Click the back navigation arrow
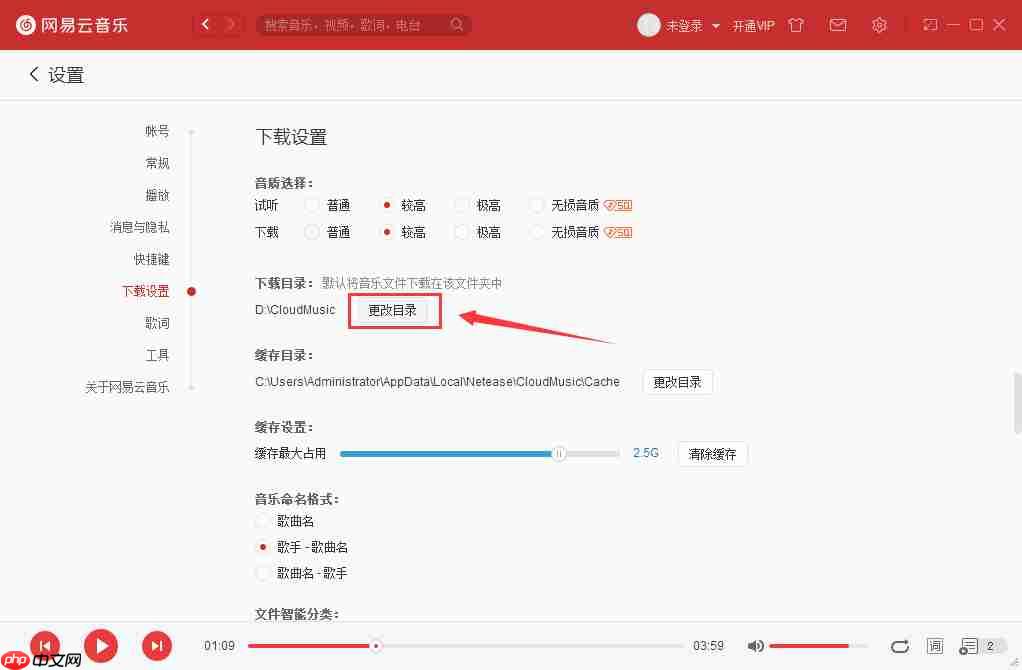The width and height of the screenshot is (1022, 670). [206, 24]
